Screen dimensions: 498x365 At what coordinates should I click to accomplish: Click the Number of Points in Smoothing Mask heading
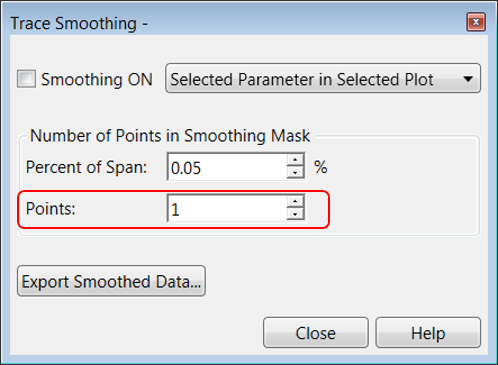pos(170,136)
